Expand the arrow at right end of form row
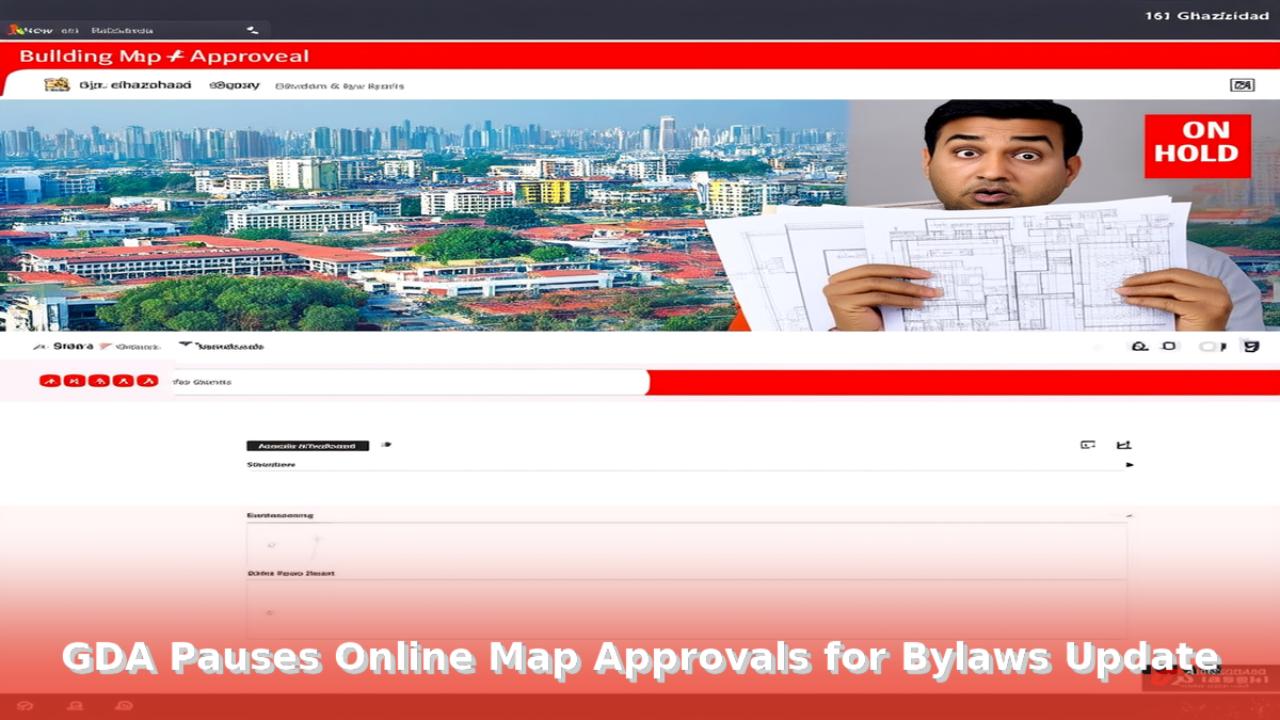Image resolution: width=1280 pixels, height=720 pixels. coord(1130,465)
